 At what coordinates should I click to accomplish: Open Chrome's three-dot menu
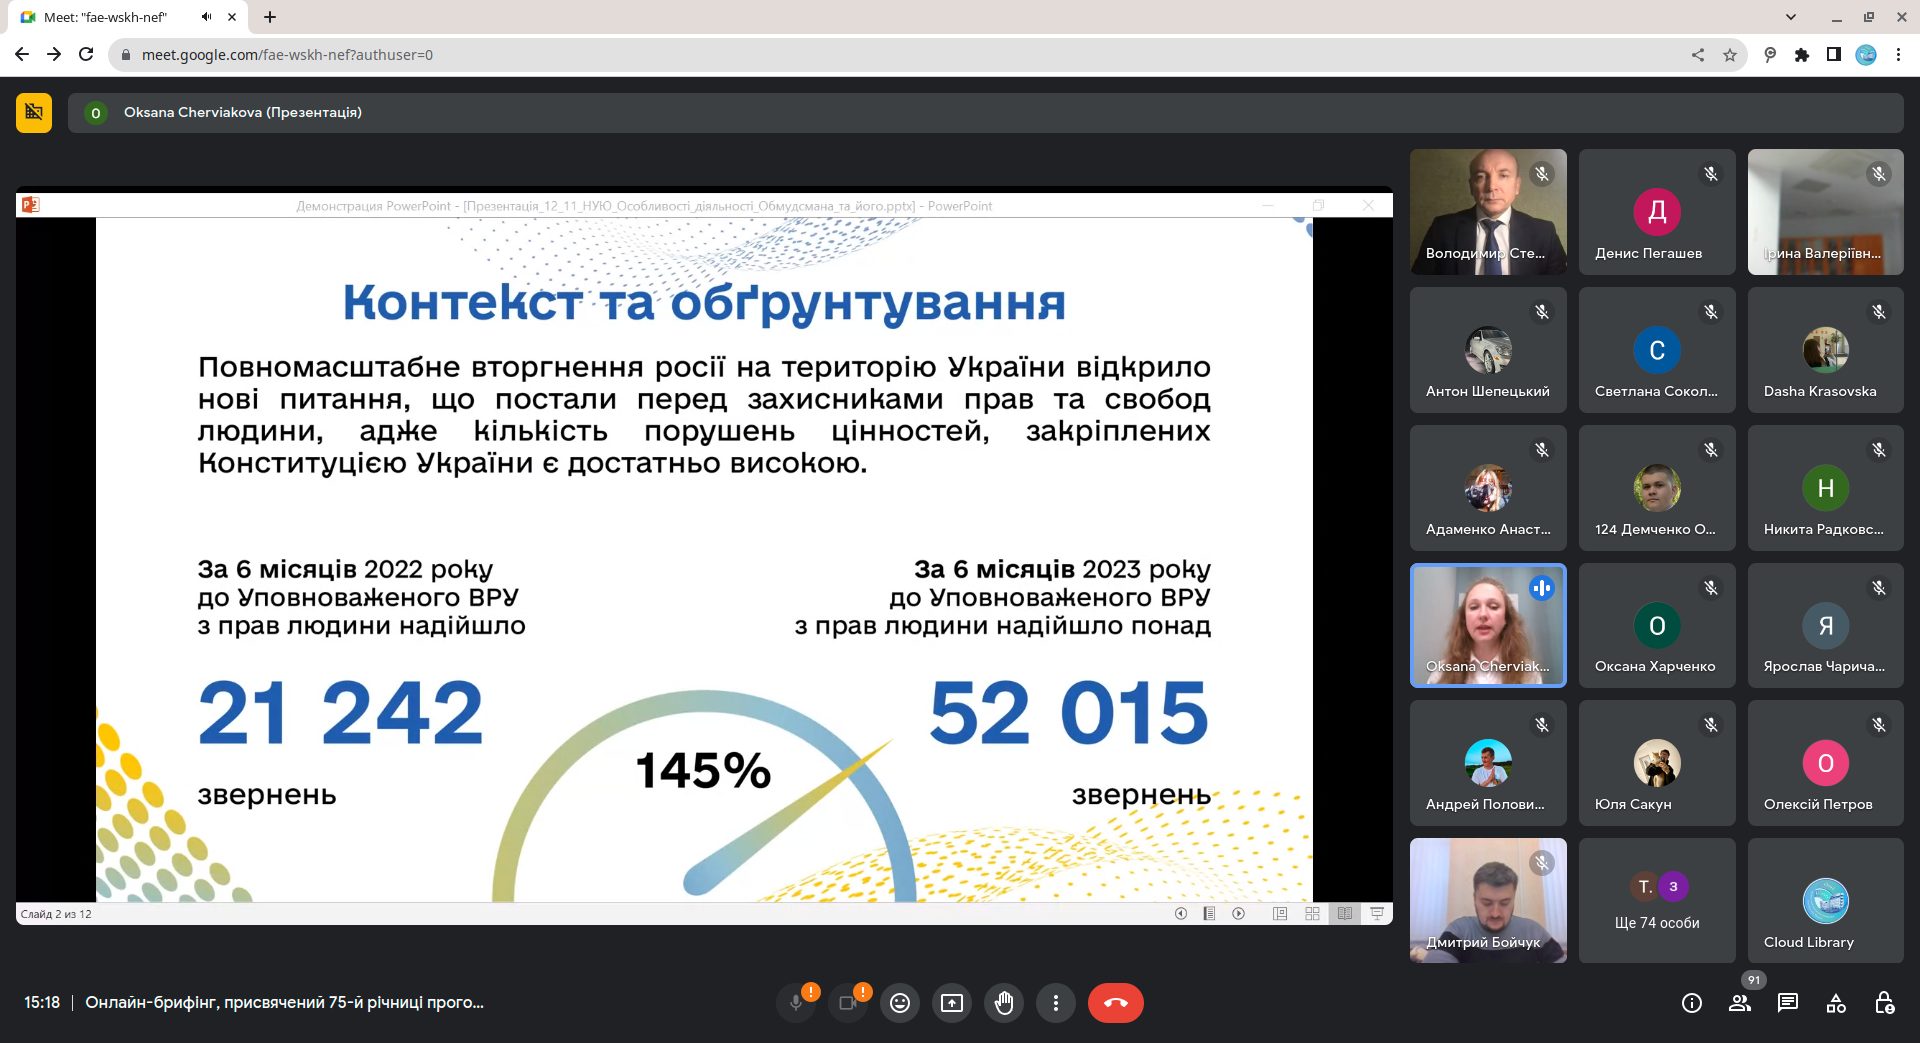pyautogui.click(x=1898, y=55)
